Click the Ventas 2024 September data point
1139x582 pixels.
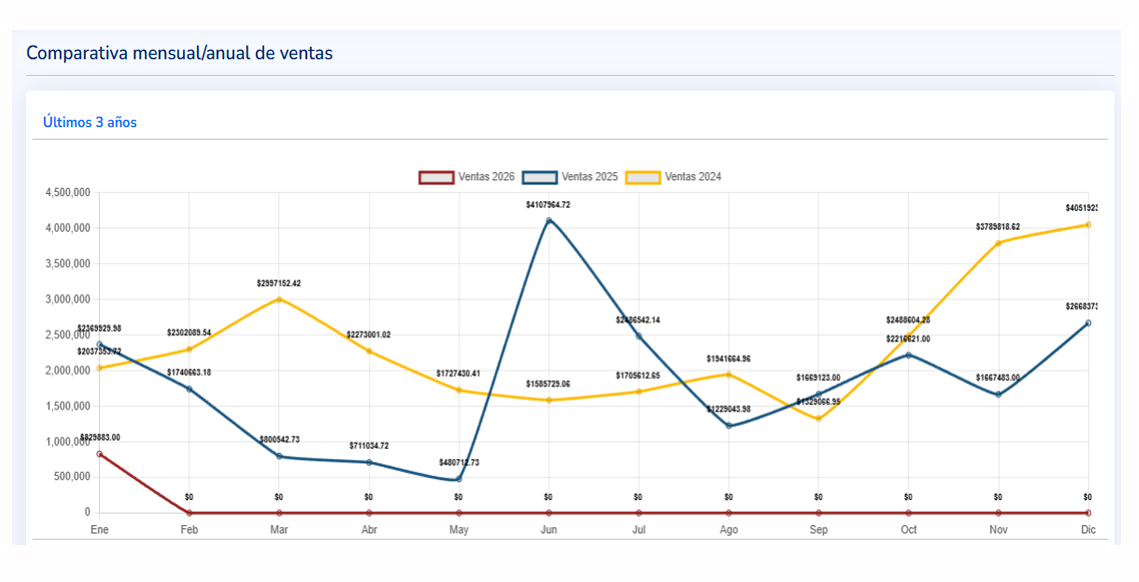pyautogui.click(x=818, y=418)
